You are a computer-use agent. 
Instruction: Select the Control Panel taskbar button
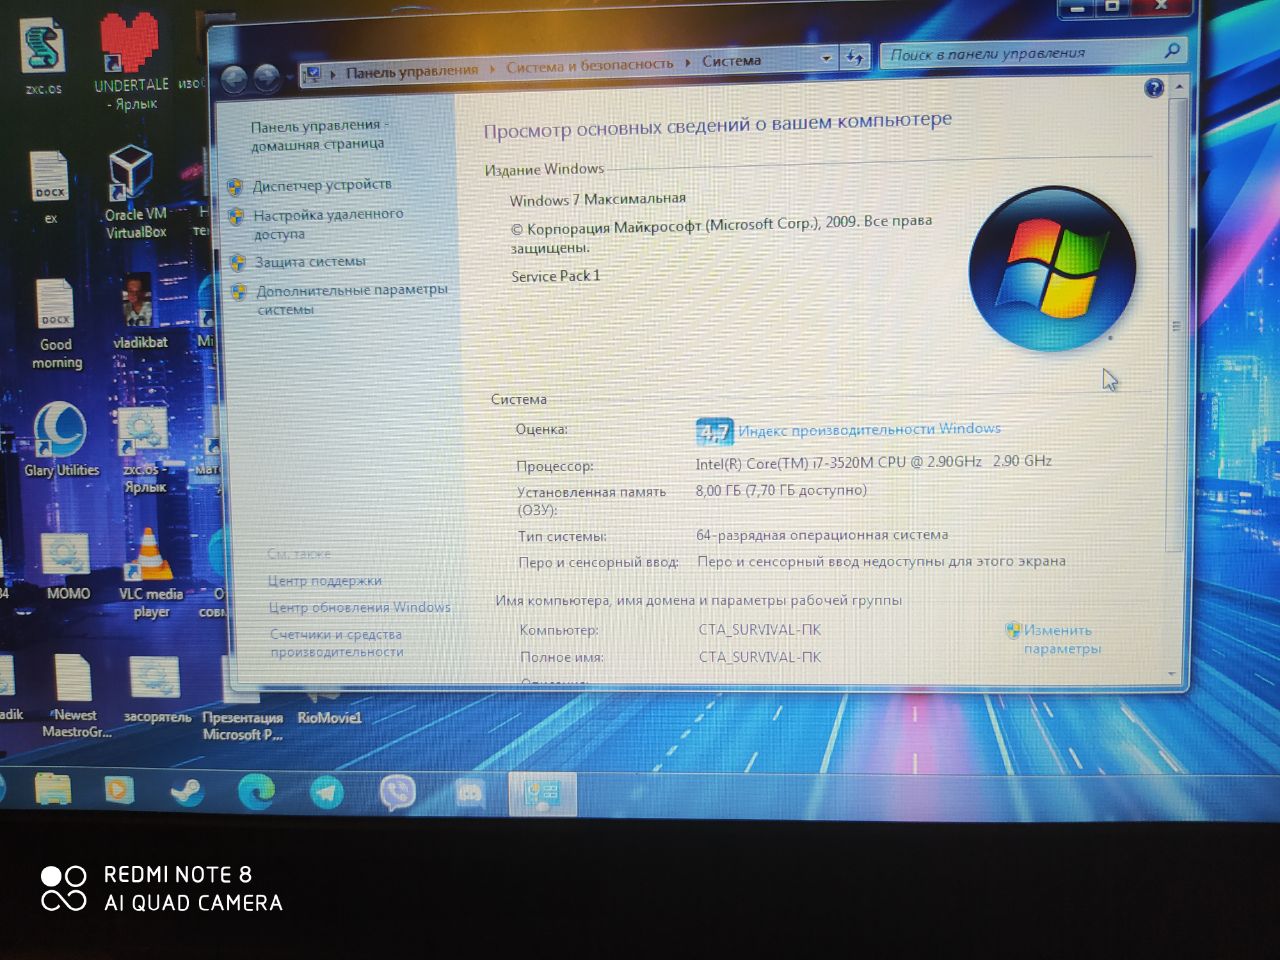tap(541, 795)
